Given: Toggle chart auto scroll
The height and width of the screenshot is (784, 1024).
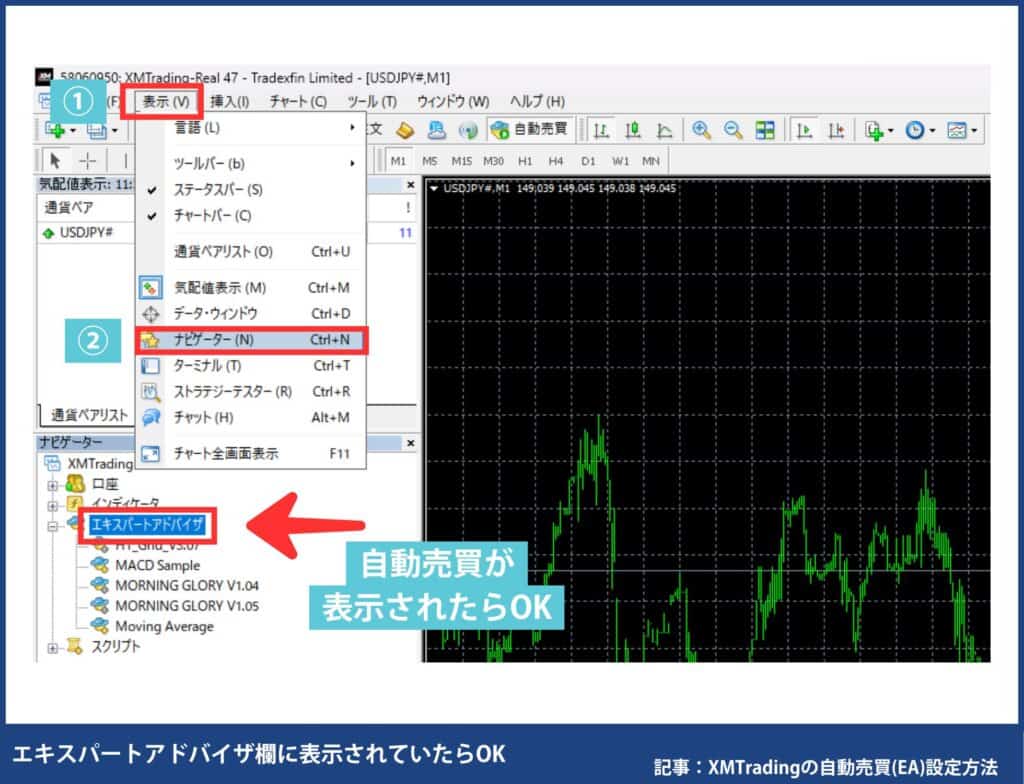Looking at the screenshot, I should tap(805, 131).
